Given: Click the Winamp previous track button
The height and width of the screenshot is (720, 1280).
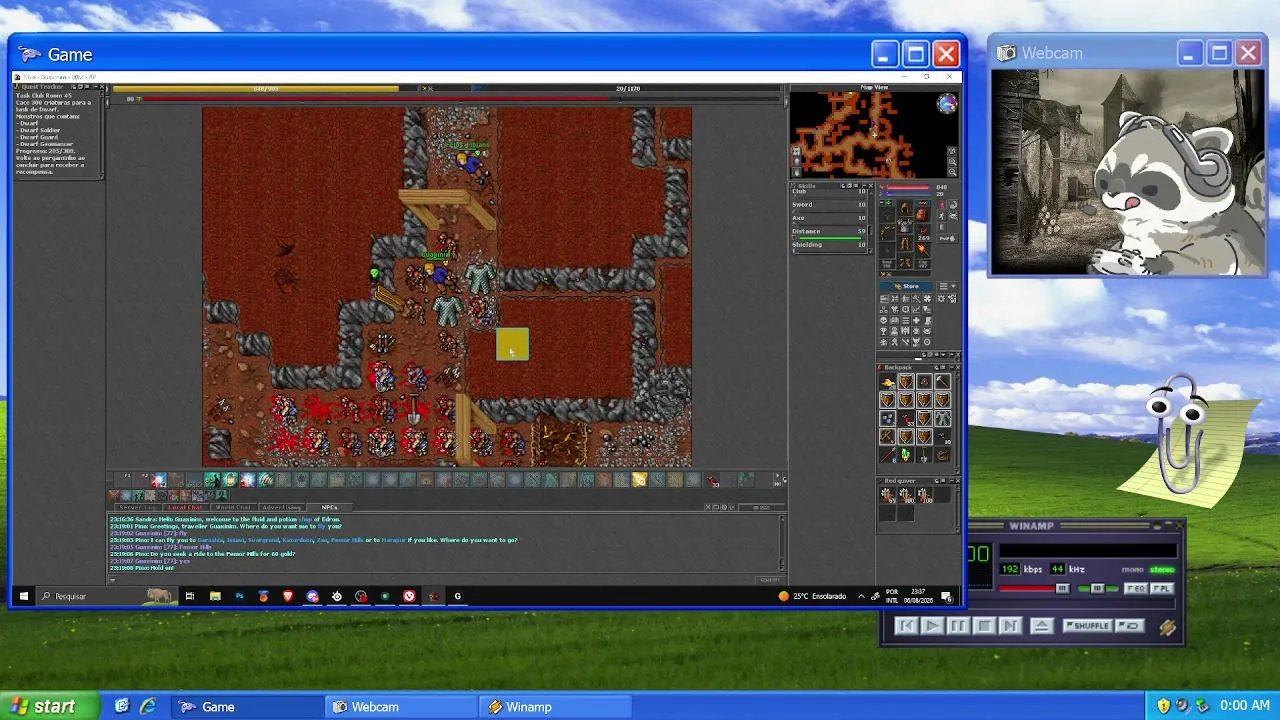Looking at the screenshot, I should [906, 626].
